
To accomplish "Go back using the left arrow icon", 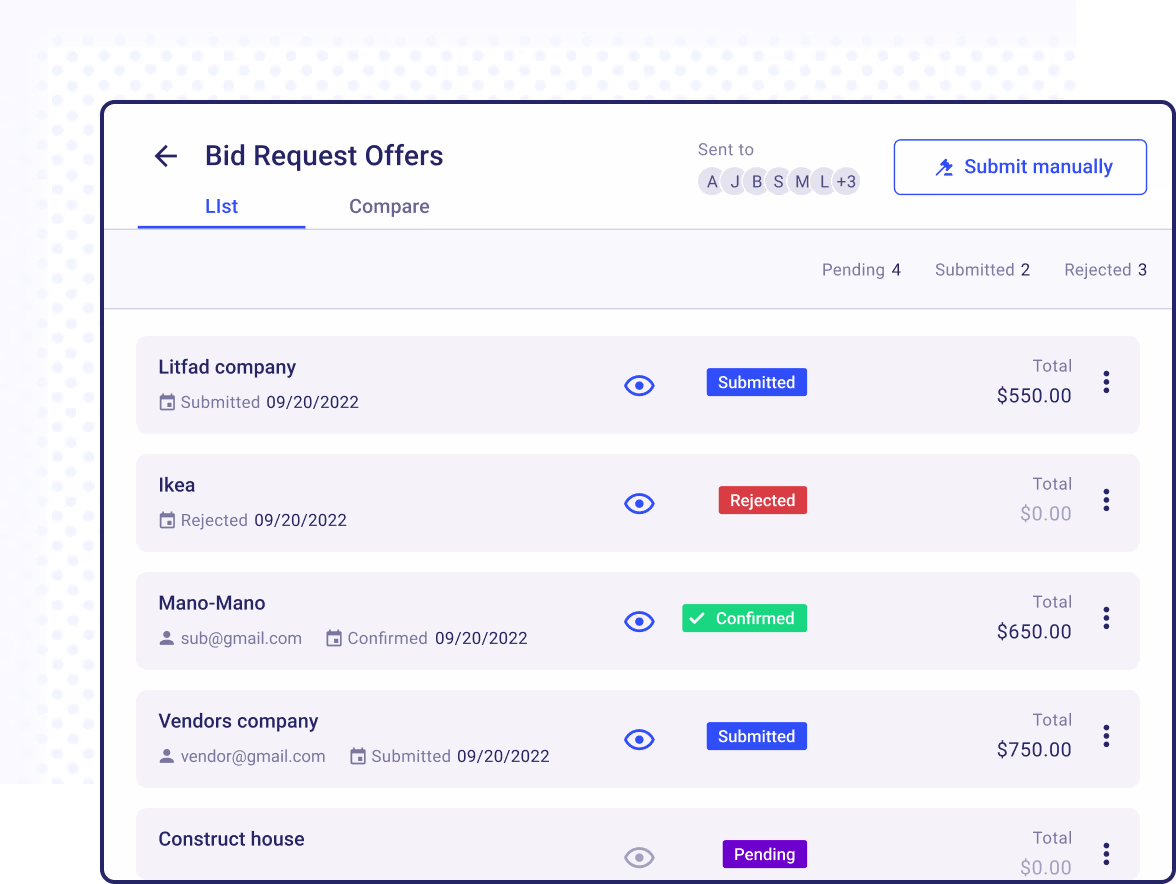I will coord(166,156).
